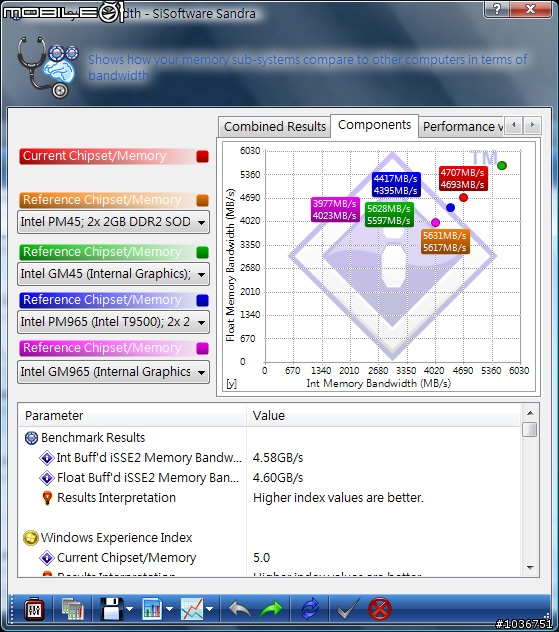
Task: Select the 5.0 index value
Action: click(262, 558)
